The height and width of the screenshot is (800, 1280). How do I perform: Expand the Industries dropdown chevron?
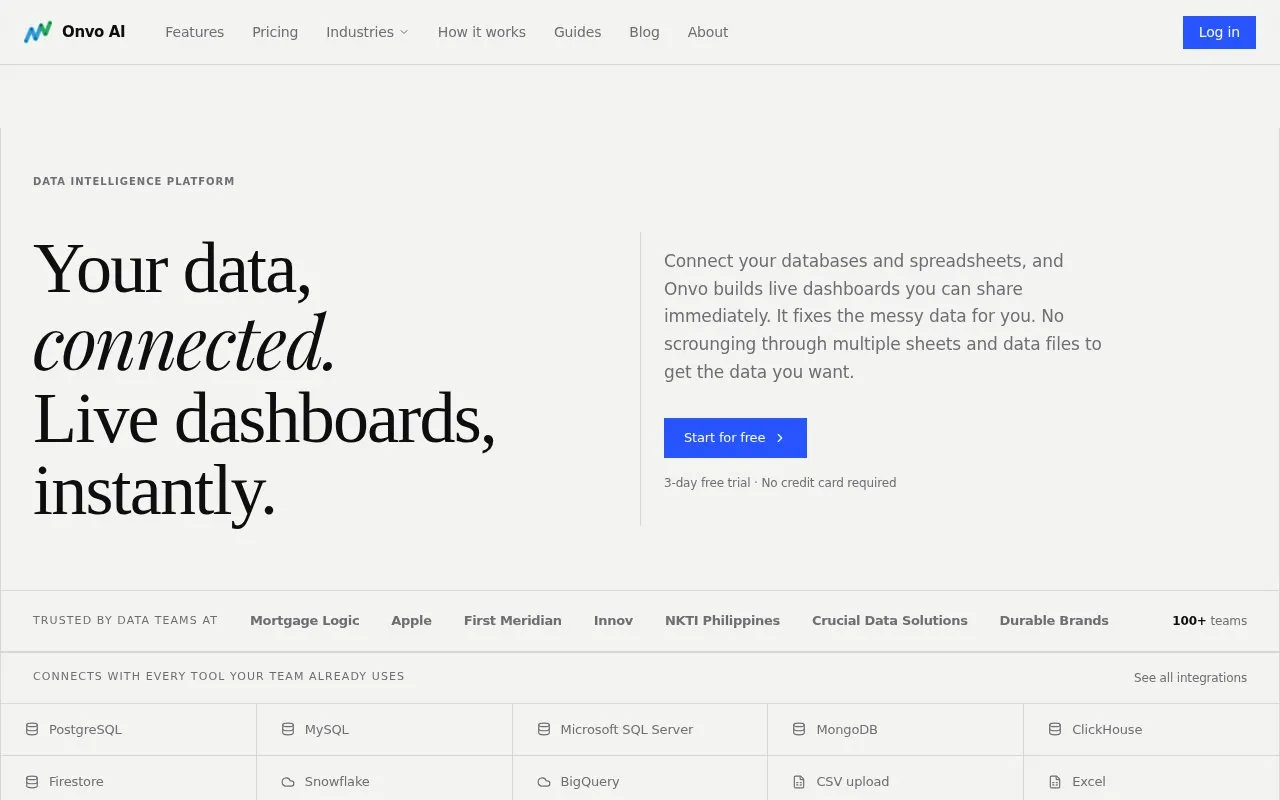[404, 32]
